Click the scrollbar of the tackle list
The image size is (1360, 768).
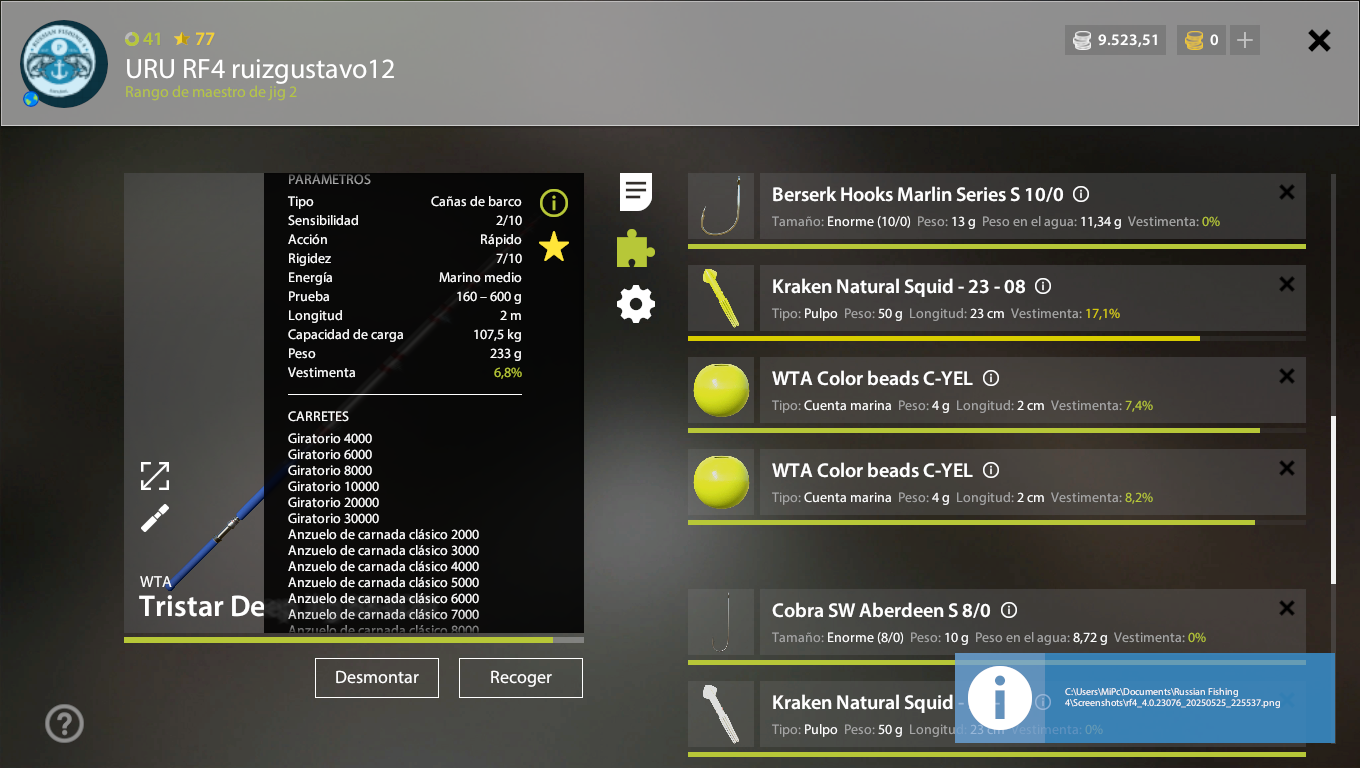[1333, 500]
